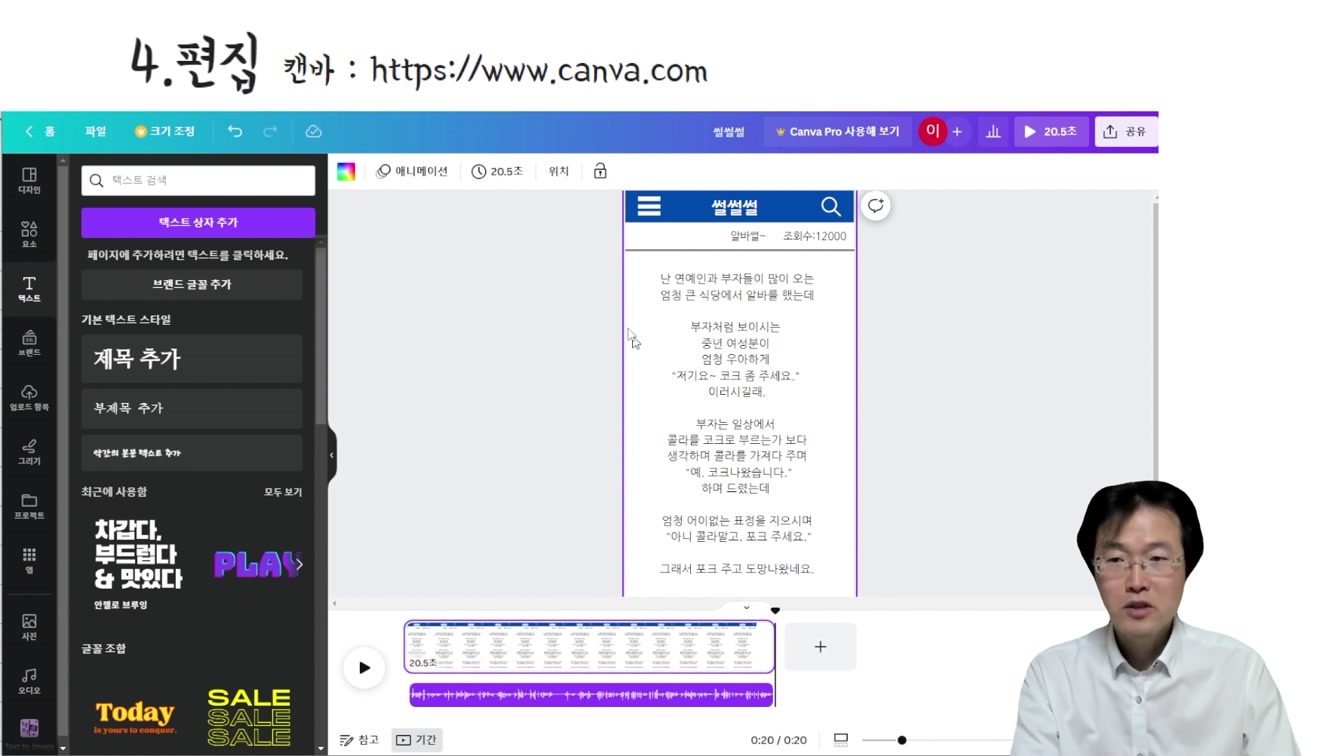
Task: Click the magnifier icon on canvas header
Action: [x=831, y=206]
